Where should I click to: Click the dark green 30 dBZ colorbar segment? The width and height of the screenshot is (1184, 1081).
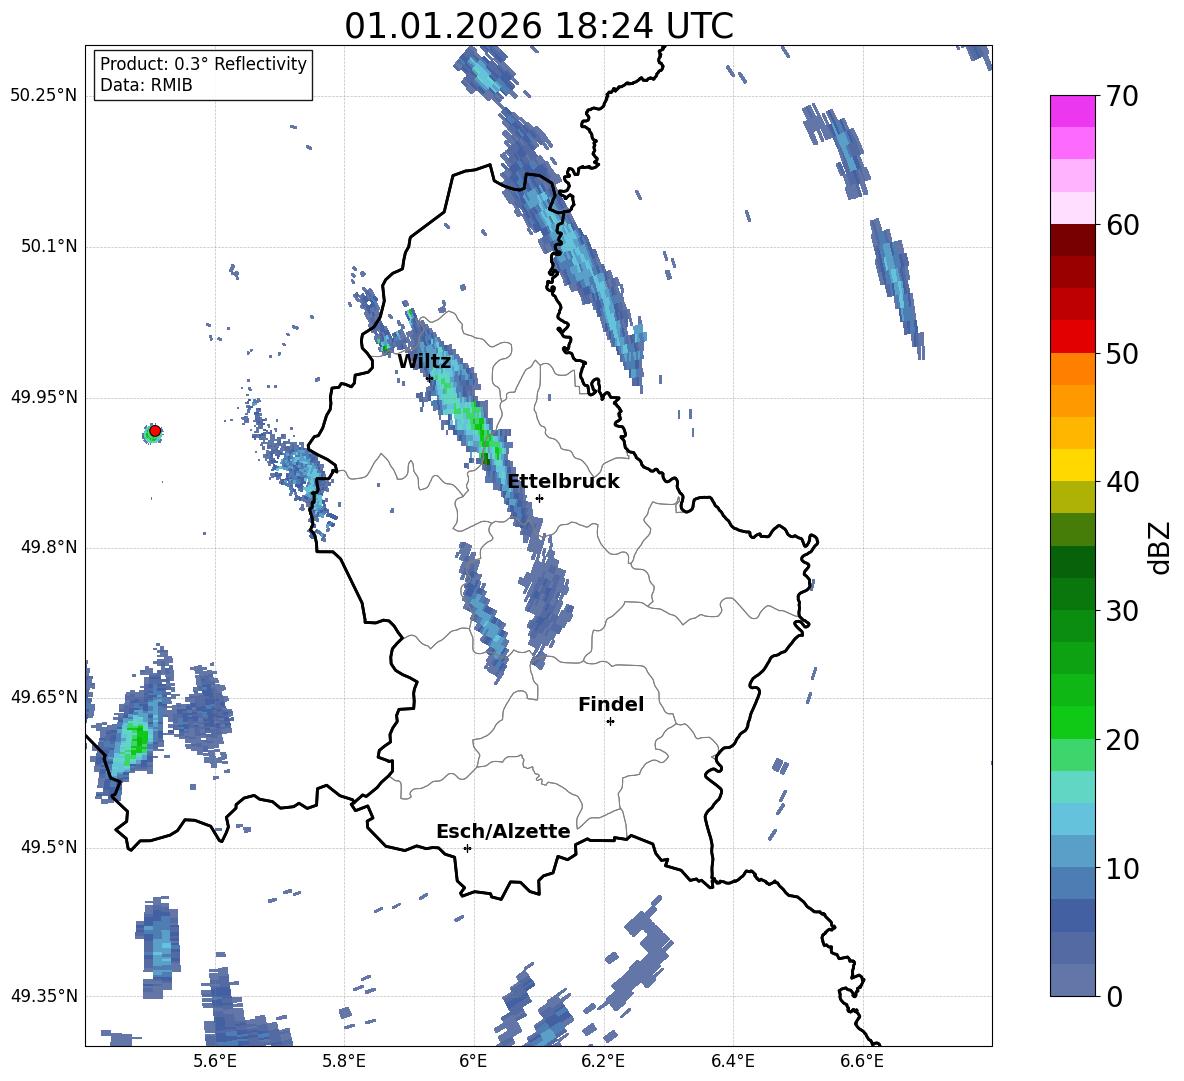tap(1072, 594)
